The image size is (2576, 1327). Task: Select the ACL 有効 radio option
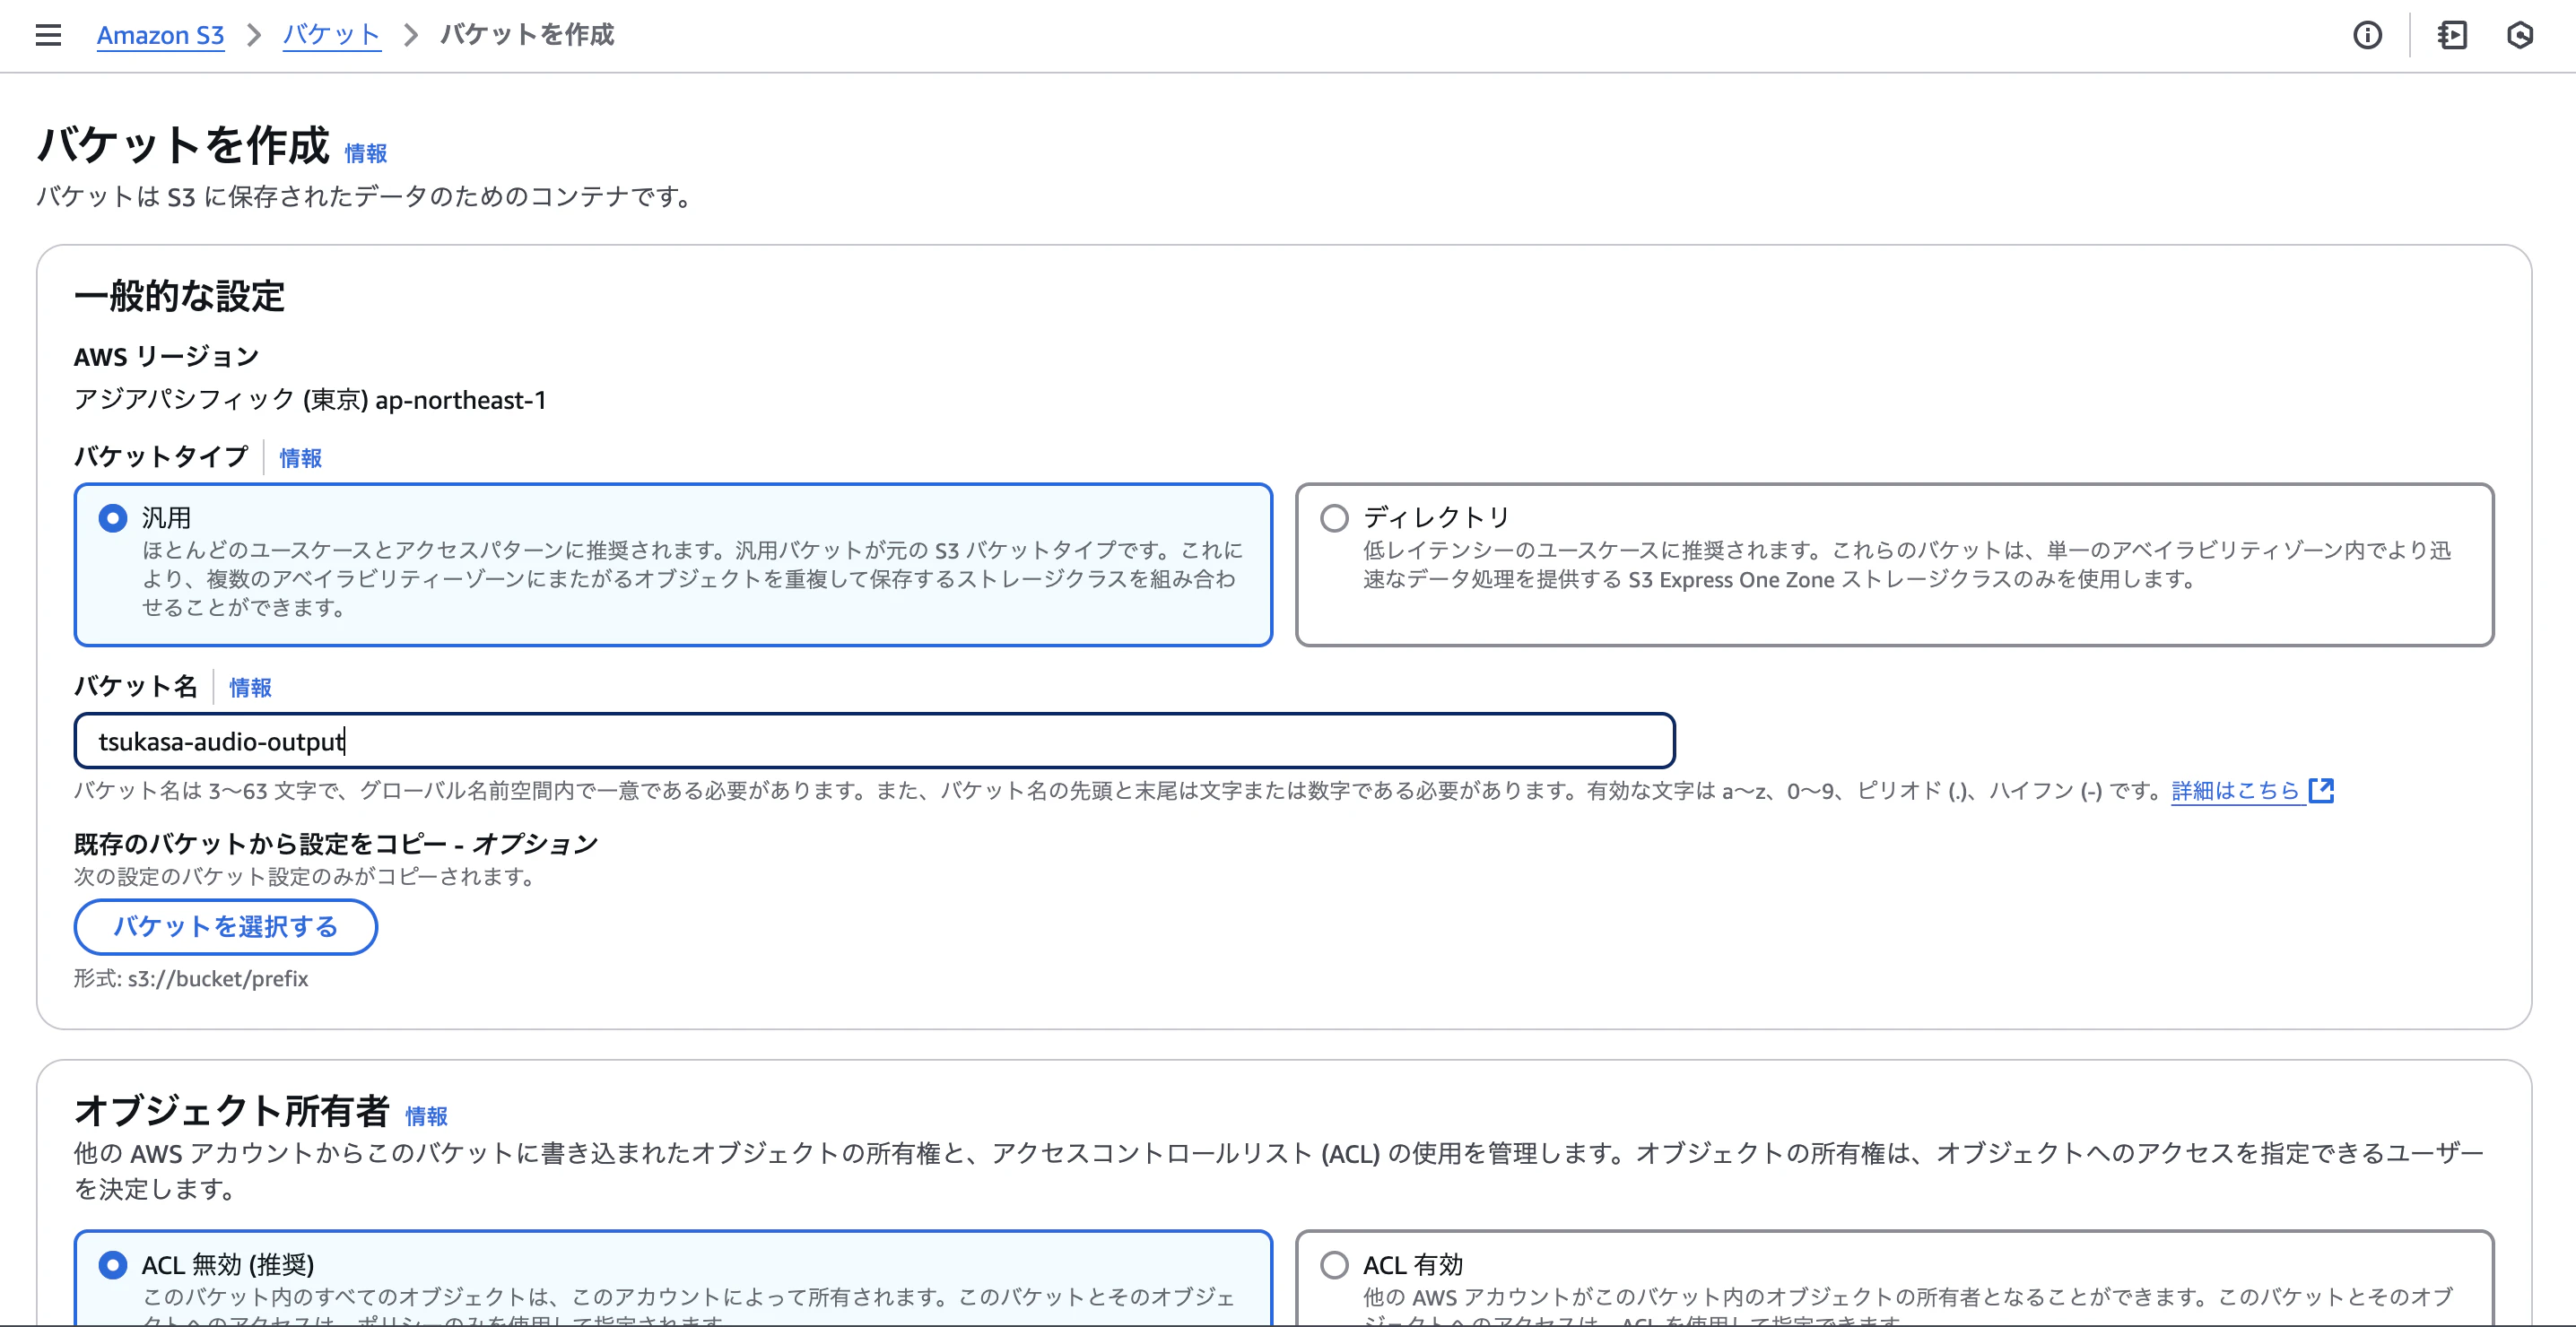coord(1334,1264)
